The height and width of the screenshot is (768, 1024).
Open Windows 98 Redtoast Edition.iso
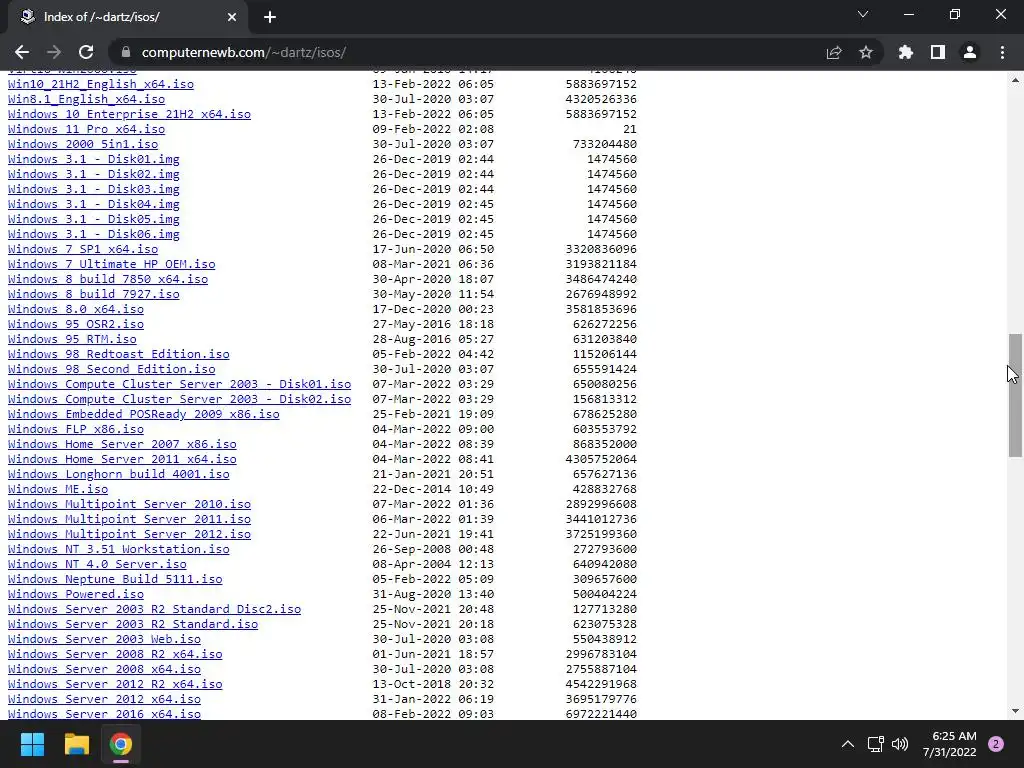119,355
